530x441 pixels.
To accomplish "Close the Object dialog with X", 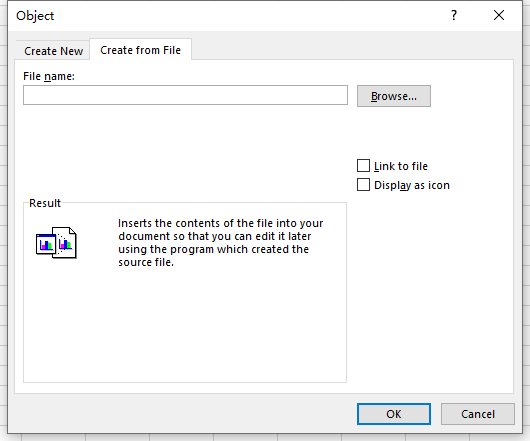I will coord(499,15).
